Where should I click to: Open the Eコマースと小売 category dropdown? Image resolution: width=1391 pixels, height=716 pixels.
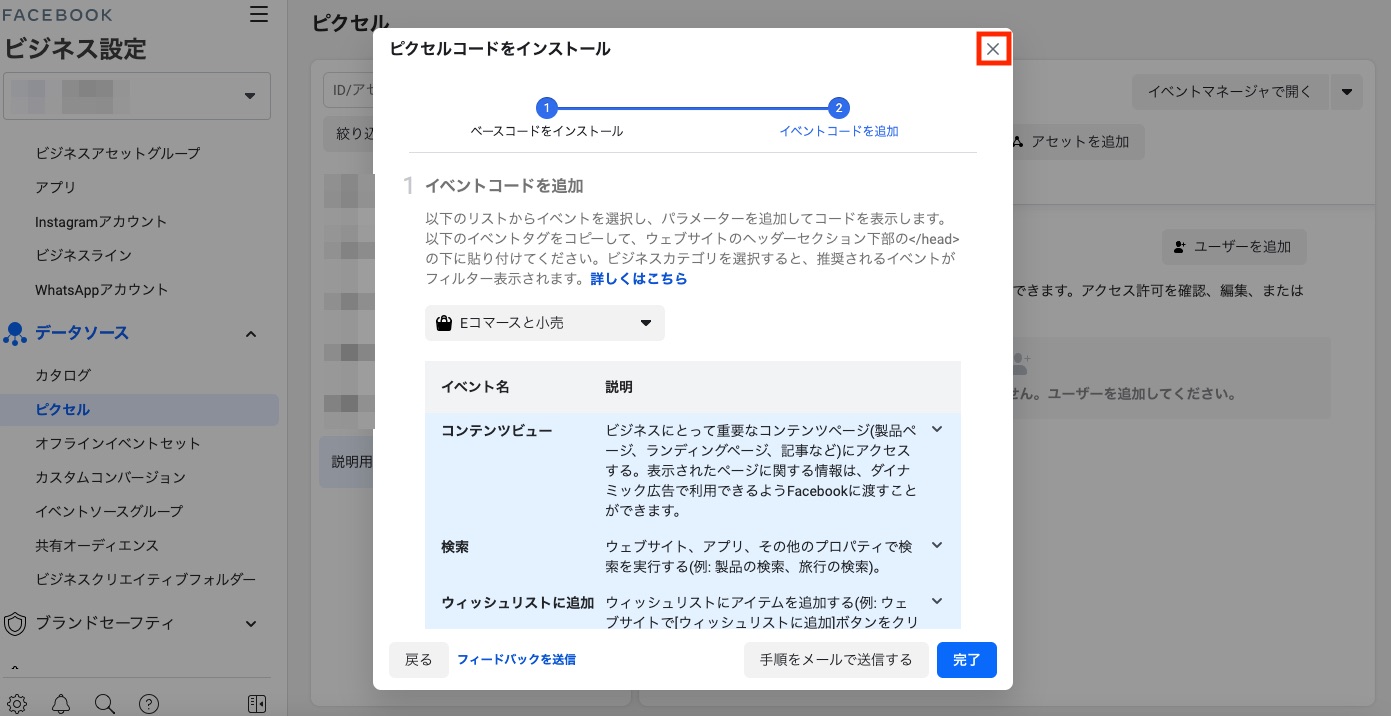(545, 323)
